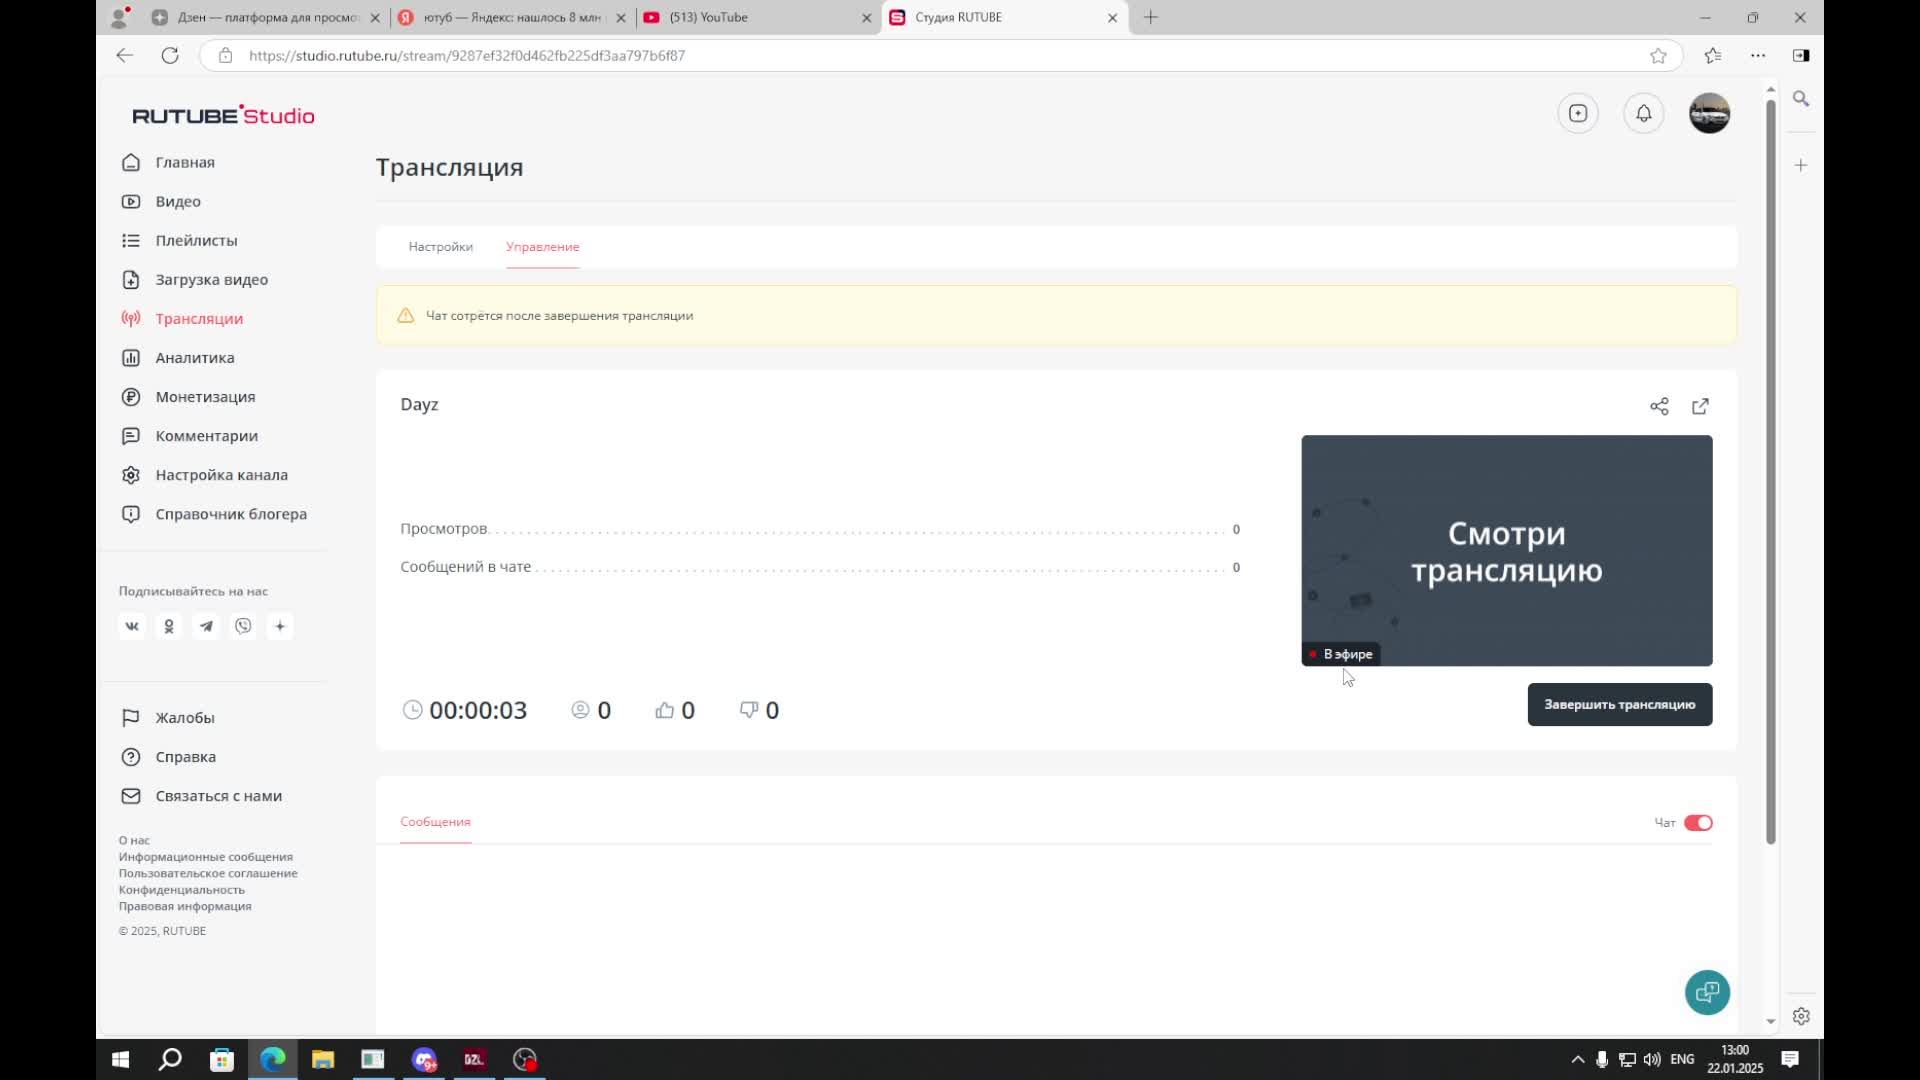Open Аналитика in the sidebar
This screenshot has width=1920, height=1080.
(x=194, y=358)
